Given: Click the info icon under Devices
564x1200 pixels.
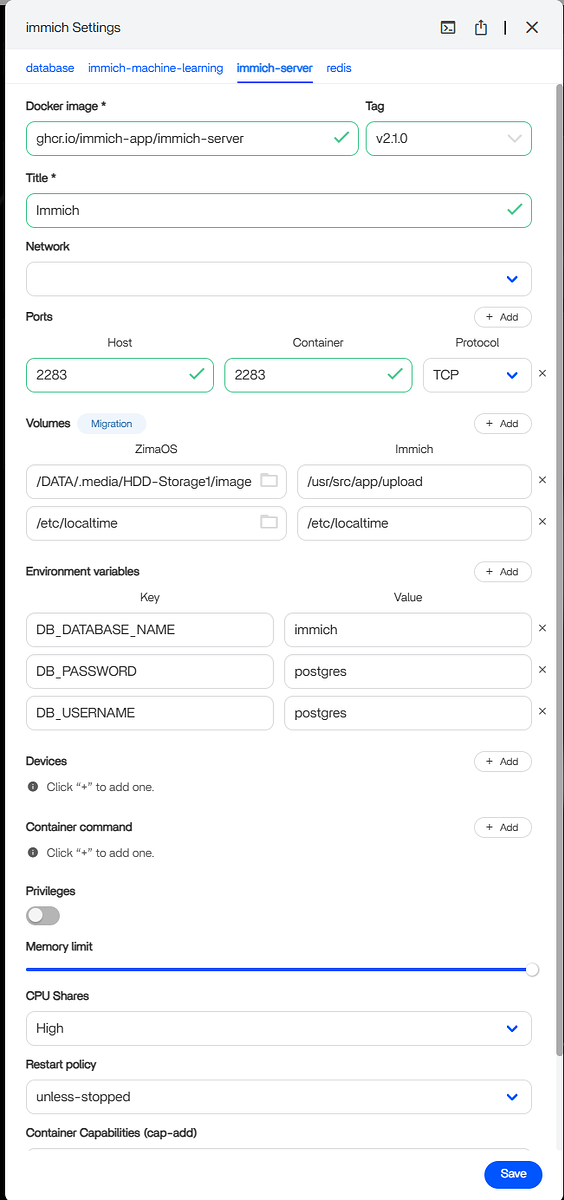Looking at the screenshot, I should click(x=33, y=787).
